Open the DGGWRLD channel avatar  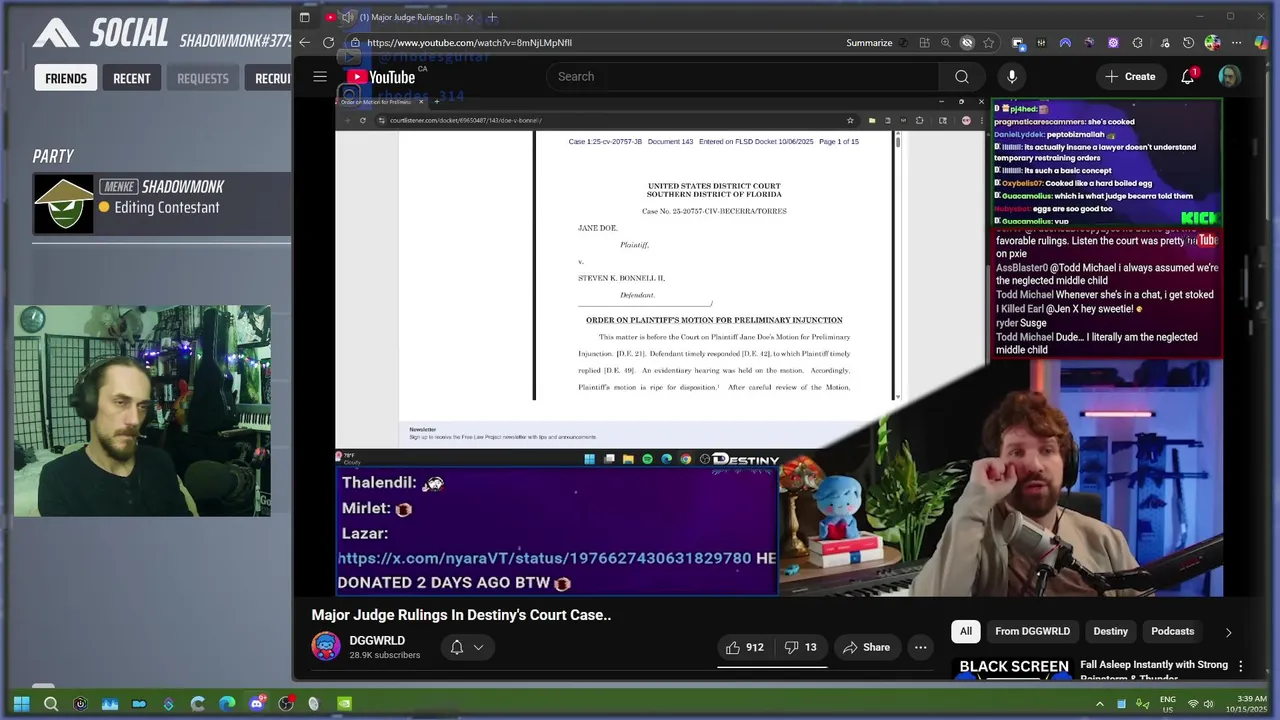326,647
